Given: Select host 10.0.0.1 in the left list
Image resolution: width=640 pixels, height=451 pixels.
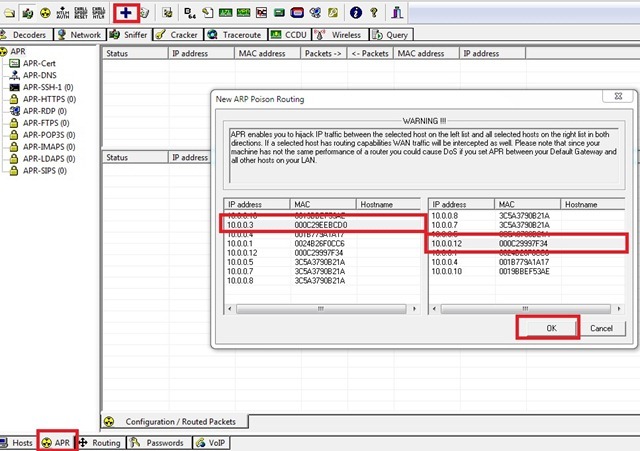Looking at the screenshot, I should (x=322, y=244).
